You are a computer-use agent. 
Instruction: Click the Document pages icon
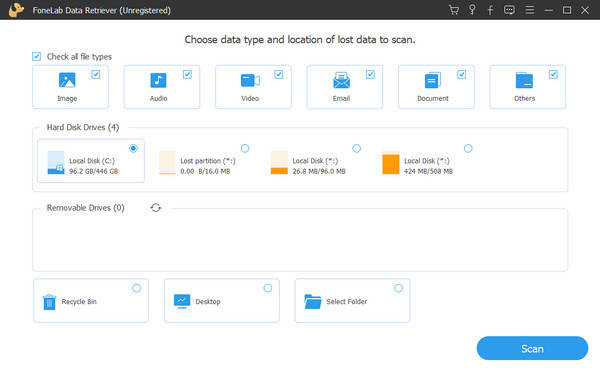click(x=433, y=80)
